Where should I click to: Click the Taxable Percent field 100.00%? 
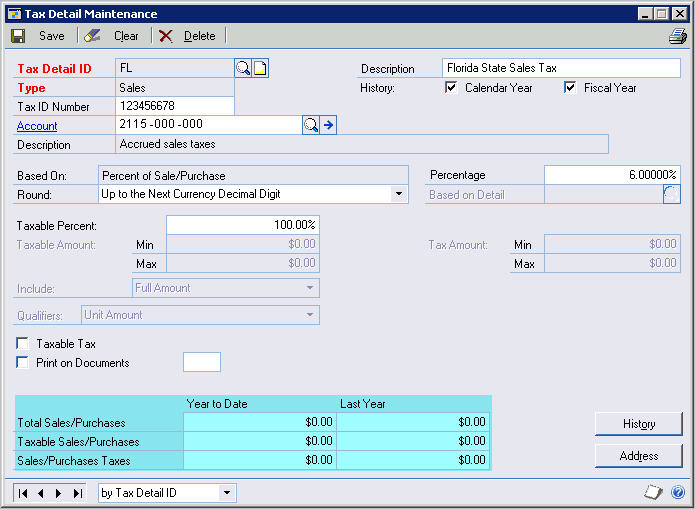[x=243, y=225]
